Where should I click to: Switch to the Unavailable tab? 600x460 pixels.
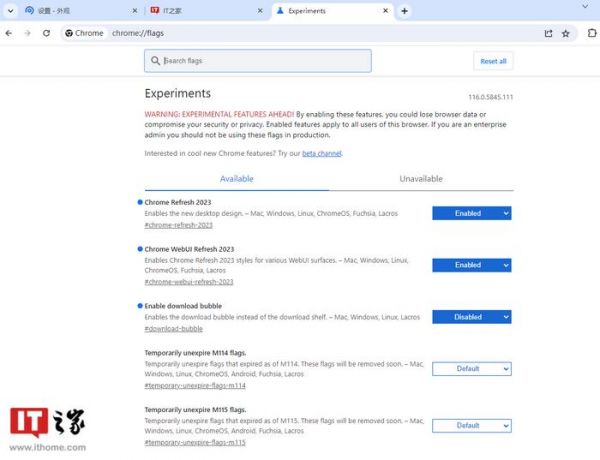421,179
